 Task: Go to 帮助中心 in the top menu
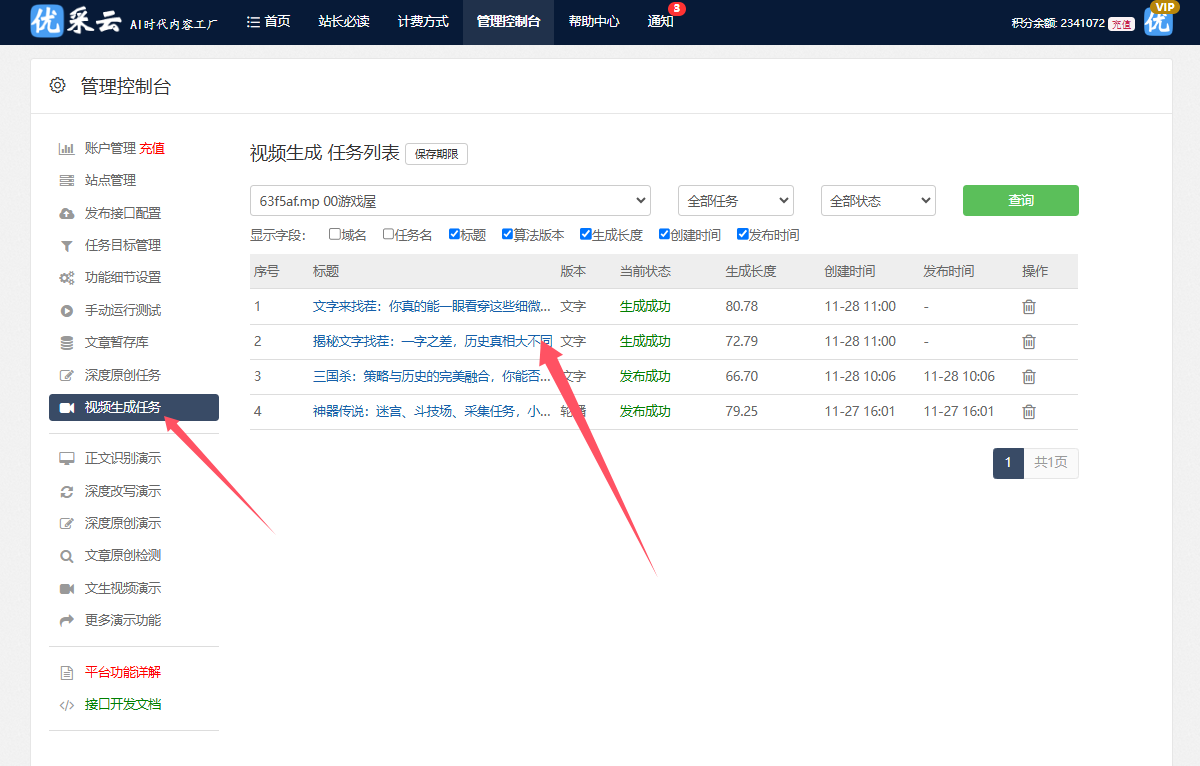594,22
